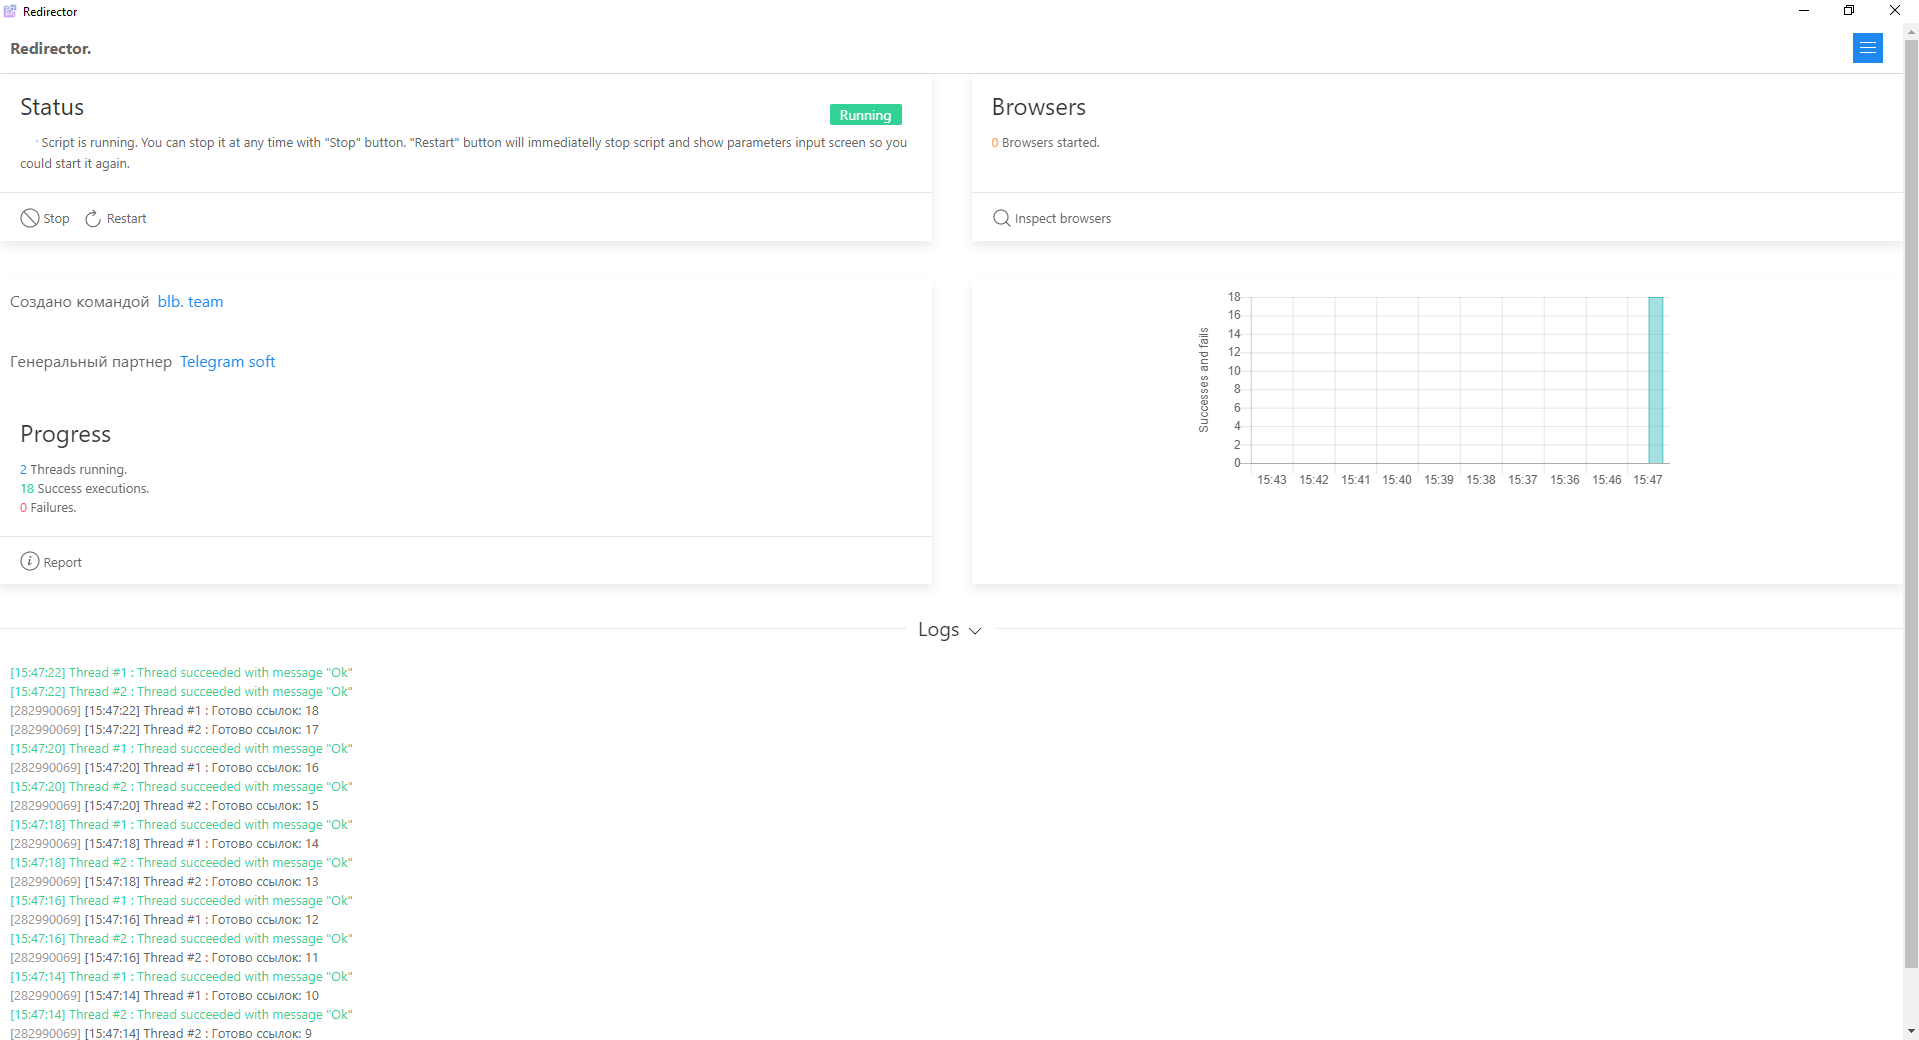The image size is (1919, 1040).
Task: Click the scrollbar up arrow
Action: [1911, 32]
